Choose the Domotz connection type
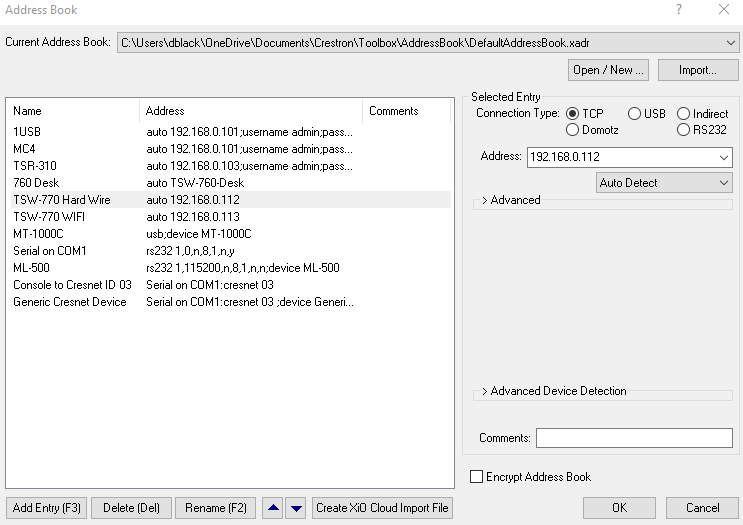Viewport: 743px width, 525px height. click(x=573, y=130)
